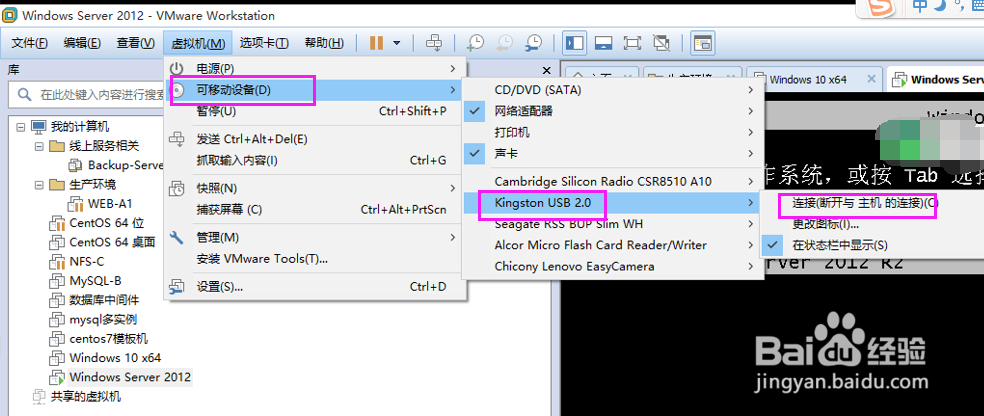
Task: Expand Chicony Lenovo EasyCamera submenu
Action: pyautogui.click(x=612, y=267)
